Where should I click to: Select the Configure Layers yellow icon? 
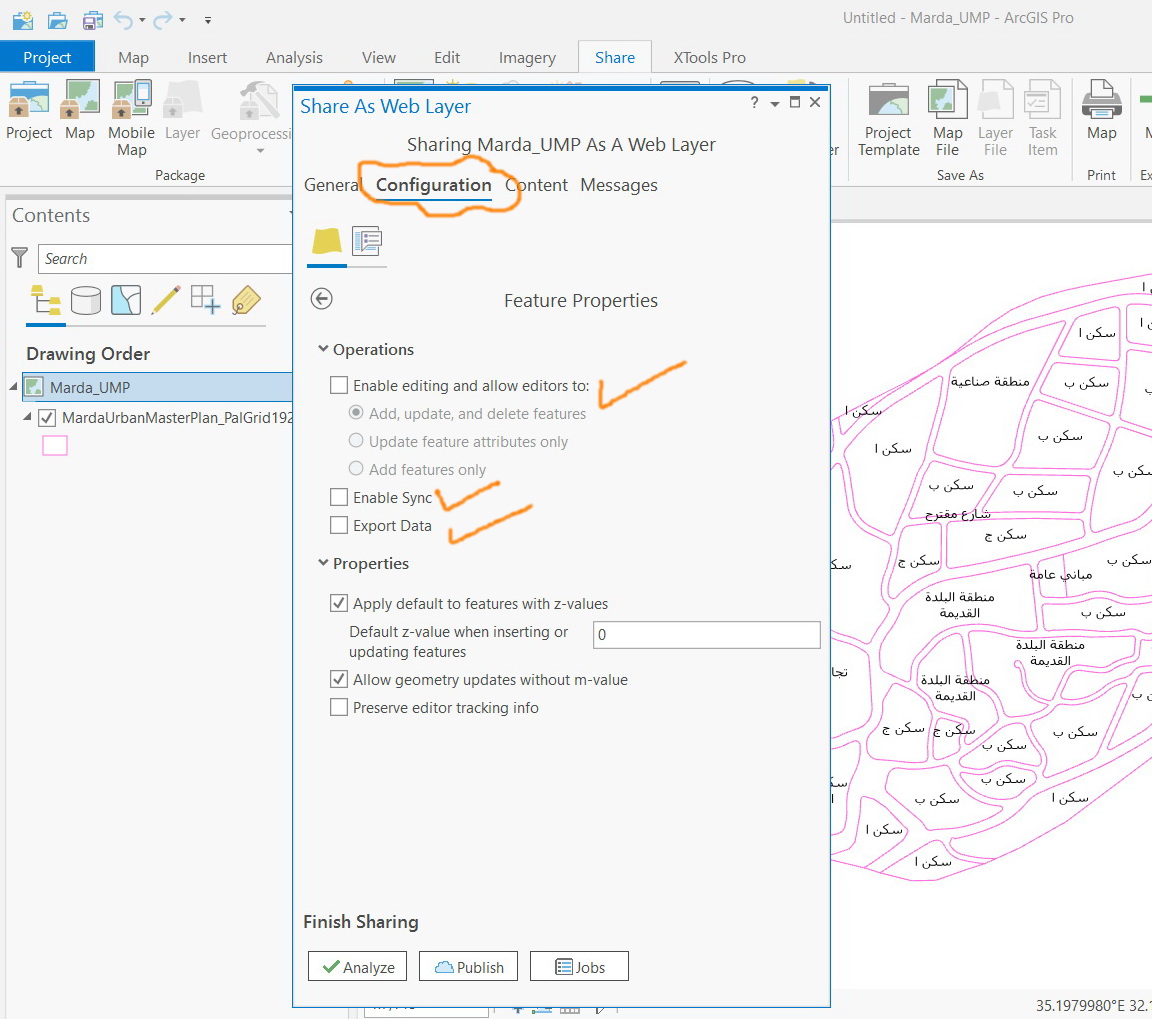[327, 242]
